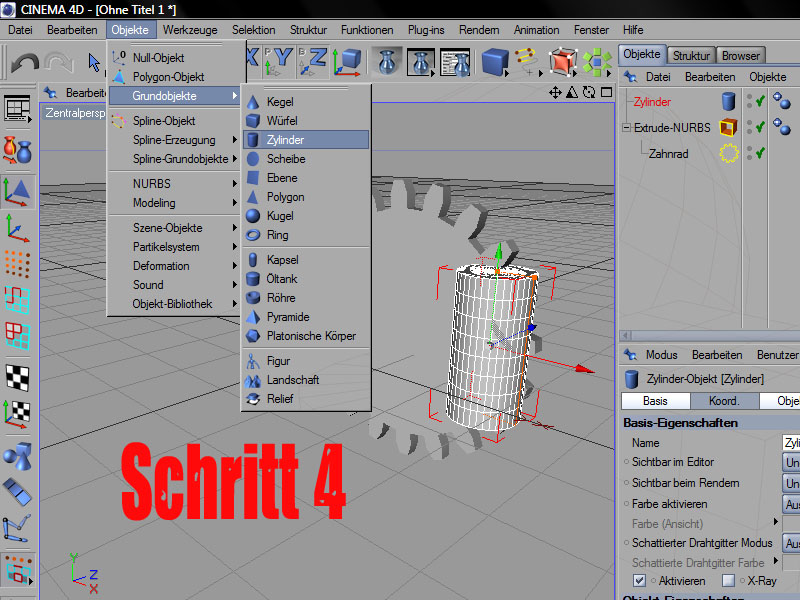The height and width of the screenshot is (600, 800).
Task: Open the Benutzer menu in attributes manager
Action: [778, 355]
